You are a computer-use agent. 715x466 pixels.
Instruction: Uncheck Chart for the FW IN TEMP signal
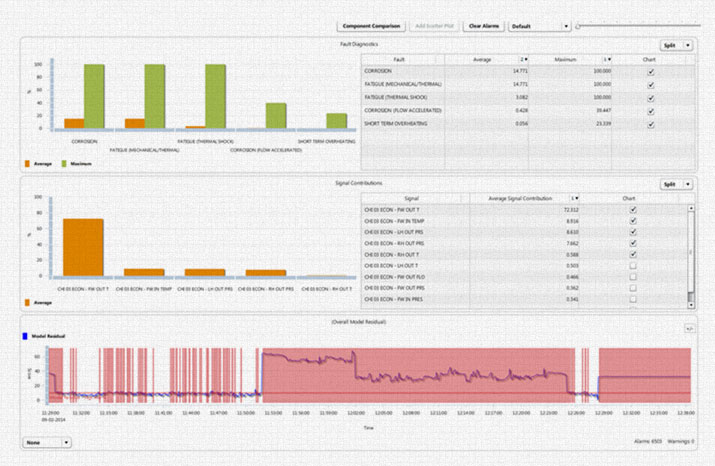tap(633, 221)
